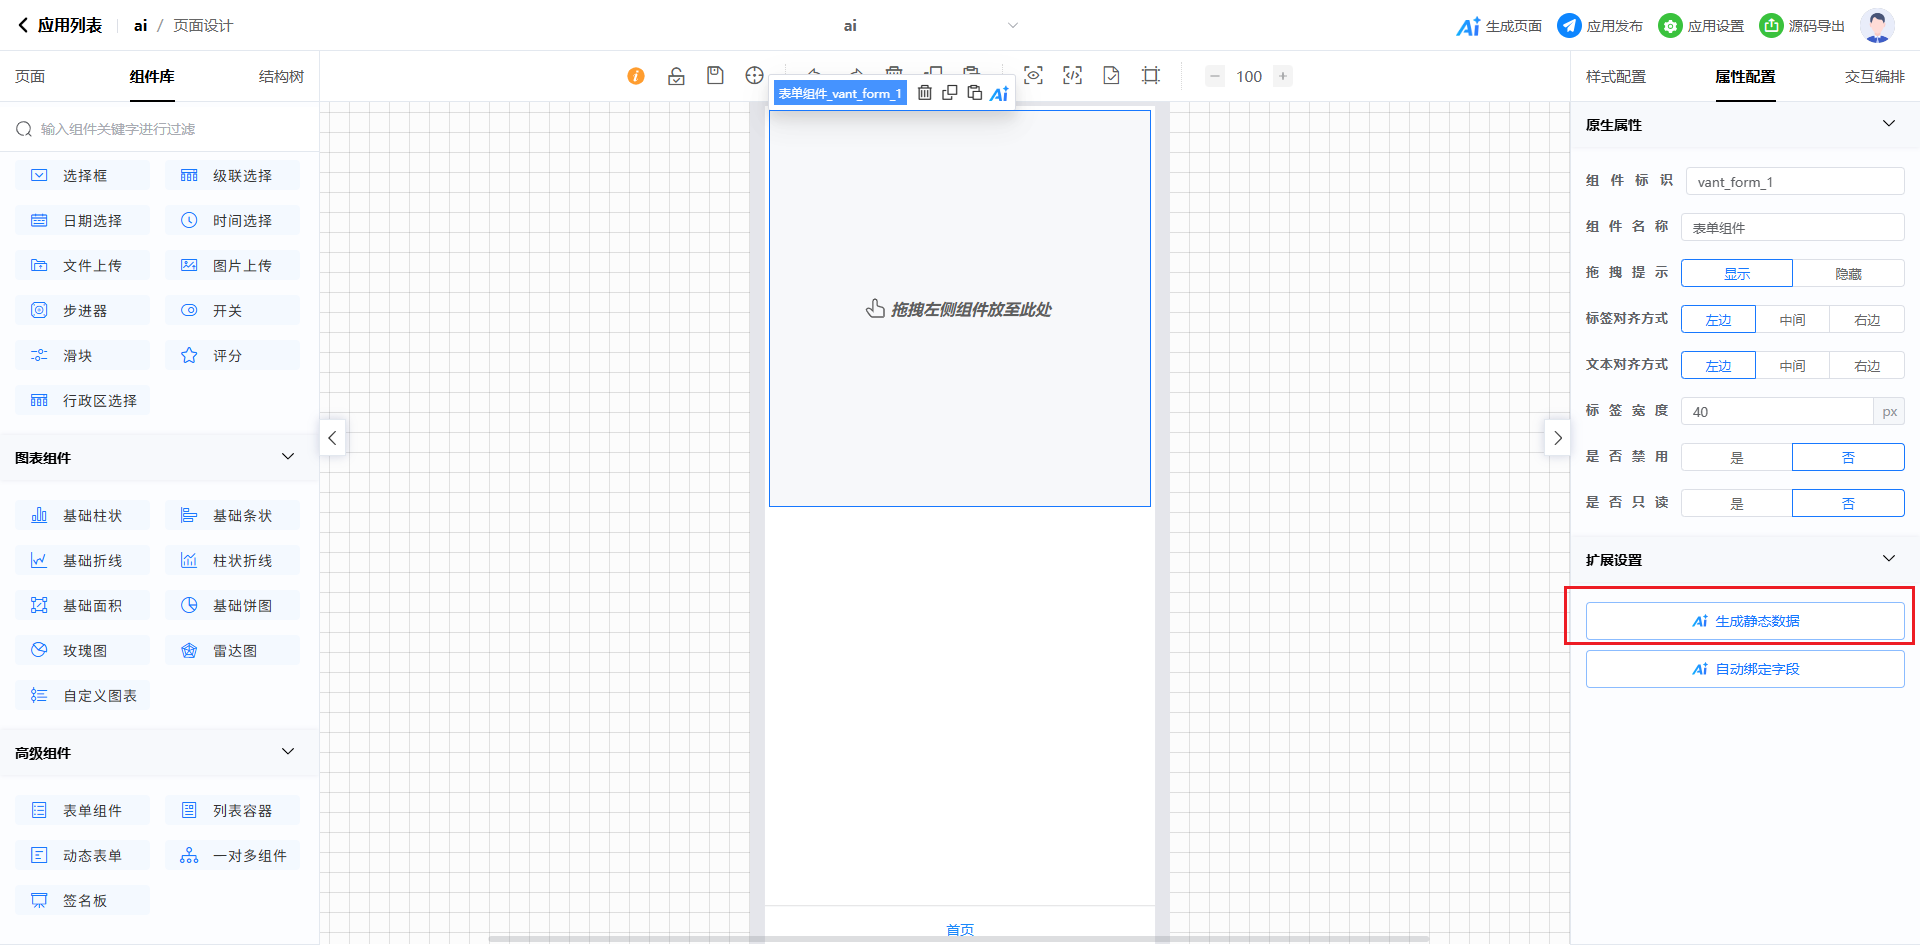
Task: Increase zoom with the plus button
Action: pyautogui.click(x=1283, y=76)
